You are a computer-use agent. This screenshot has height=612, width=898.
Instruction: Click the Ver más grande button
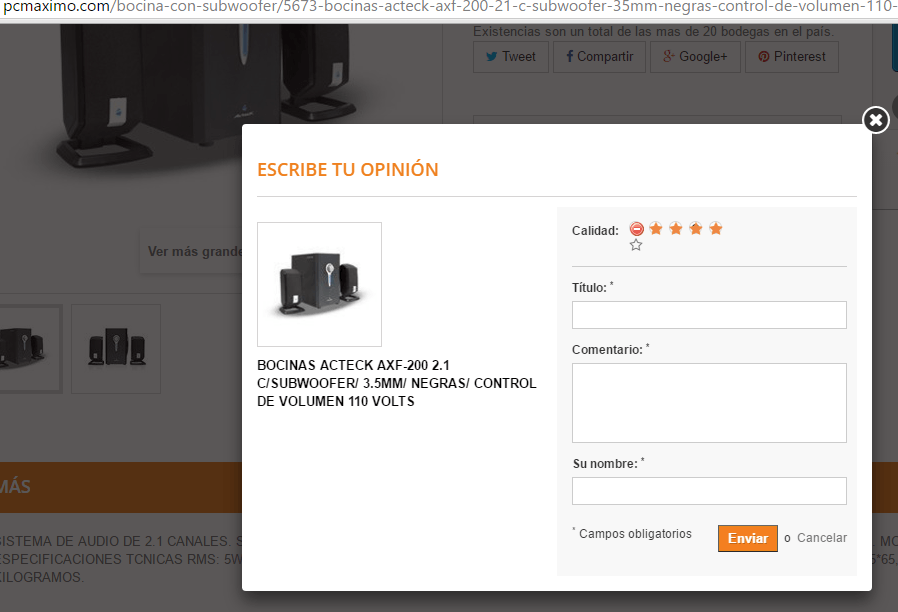click(192, 252)
